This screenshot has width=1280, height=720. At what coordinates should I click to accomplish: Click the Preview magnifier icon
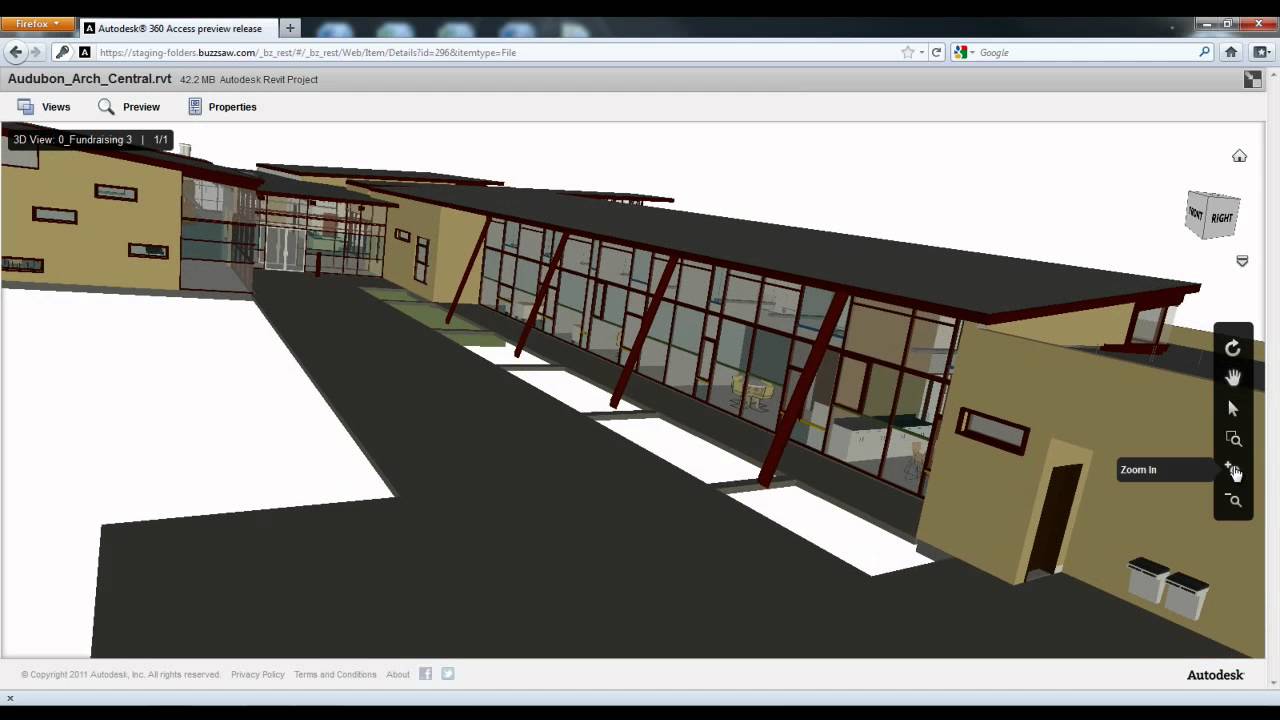[x=106, y=106]
